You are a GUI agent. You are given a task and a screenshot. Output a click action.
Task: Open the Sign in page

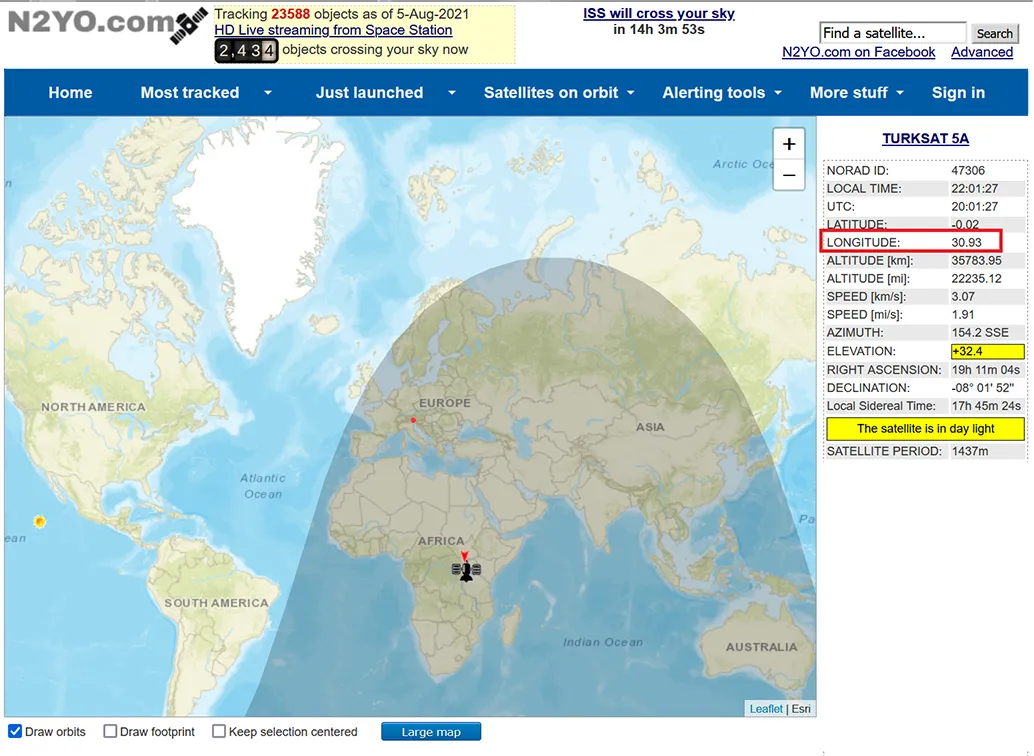coord(958,93)
